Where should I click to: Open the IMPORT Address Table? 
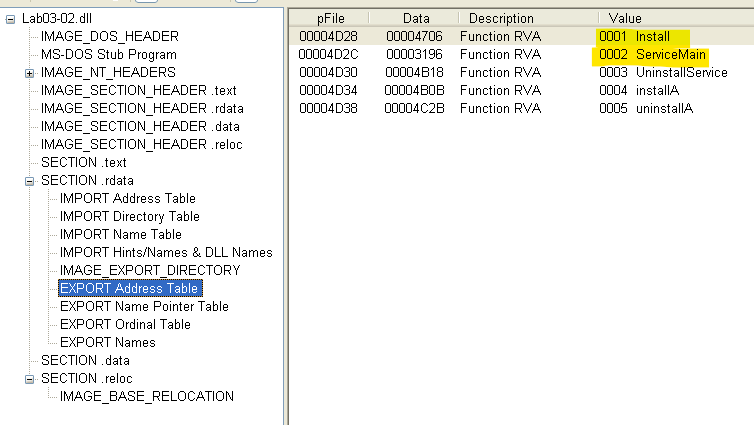click(x=127, y=199)
